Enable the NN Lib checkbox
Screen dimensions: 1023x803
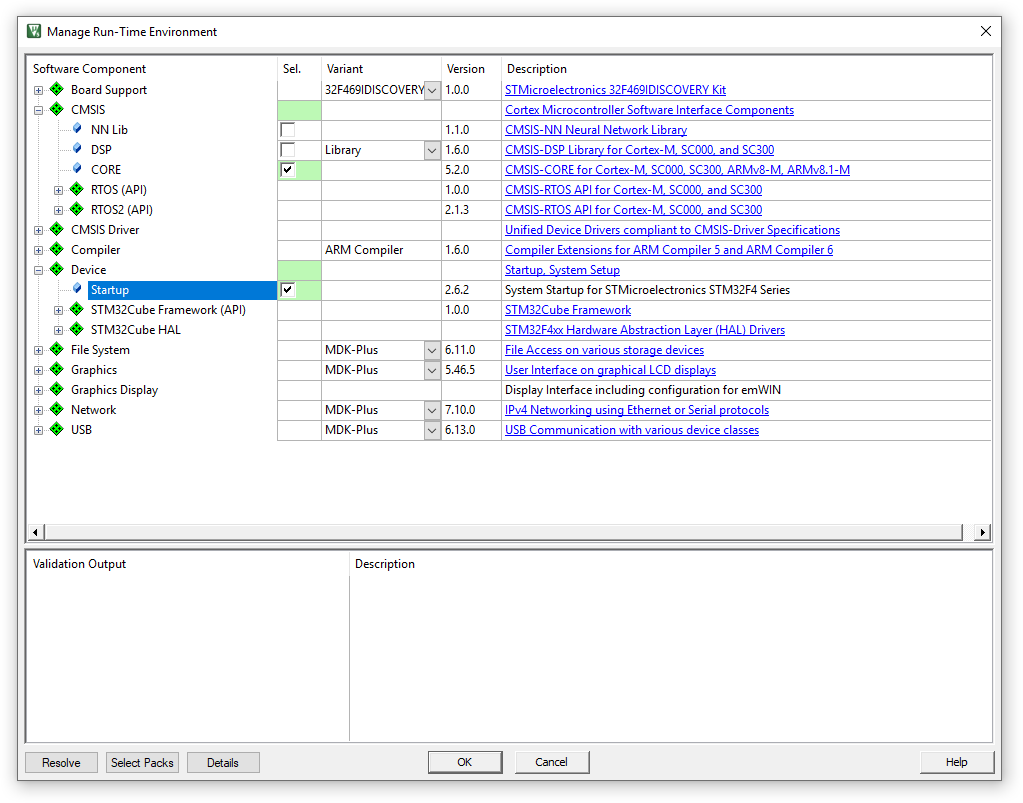click(287, 130)
